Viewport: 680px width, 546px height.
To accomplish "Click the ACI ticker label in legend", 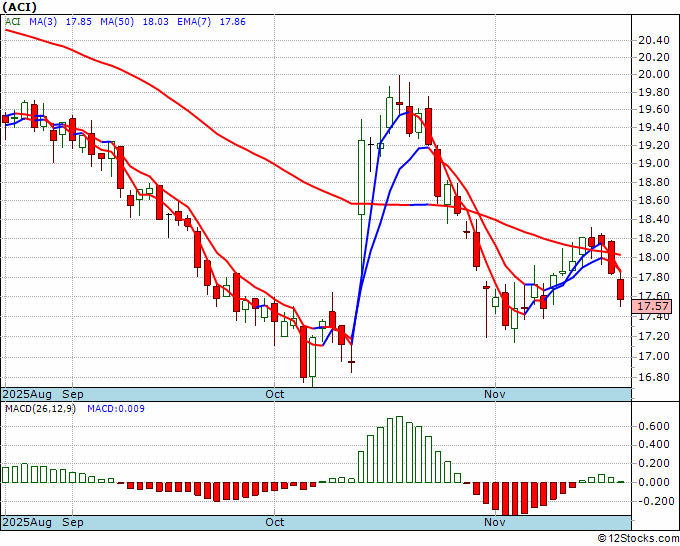I will click(13, 22).
